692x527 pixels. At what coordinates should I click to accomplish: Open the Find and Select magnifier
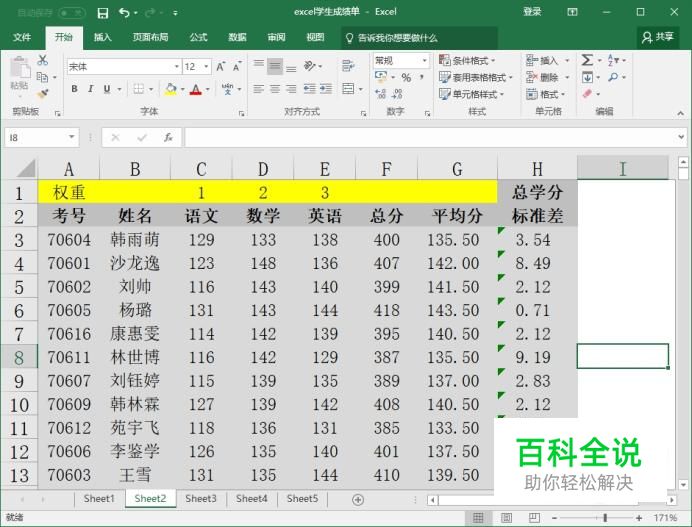(x=613, y=77)
